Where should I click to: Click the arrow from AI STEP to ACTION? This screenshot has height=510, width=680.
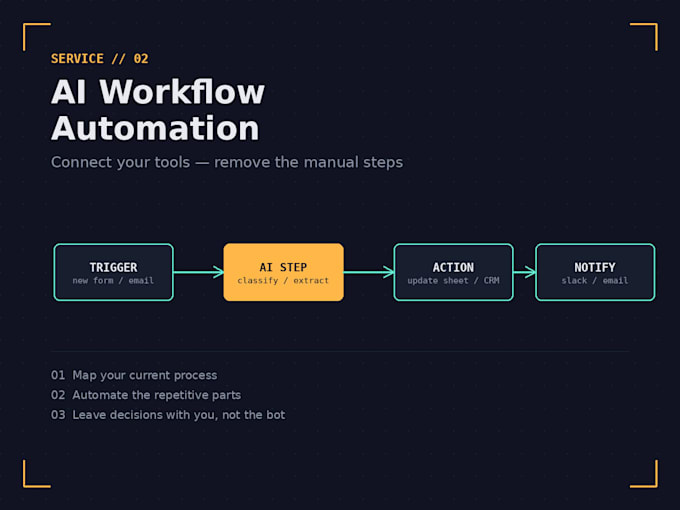pos(369,272)
